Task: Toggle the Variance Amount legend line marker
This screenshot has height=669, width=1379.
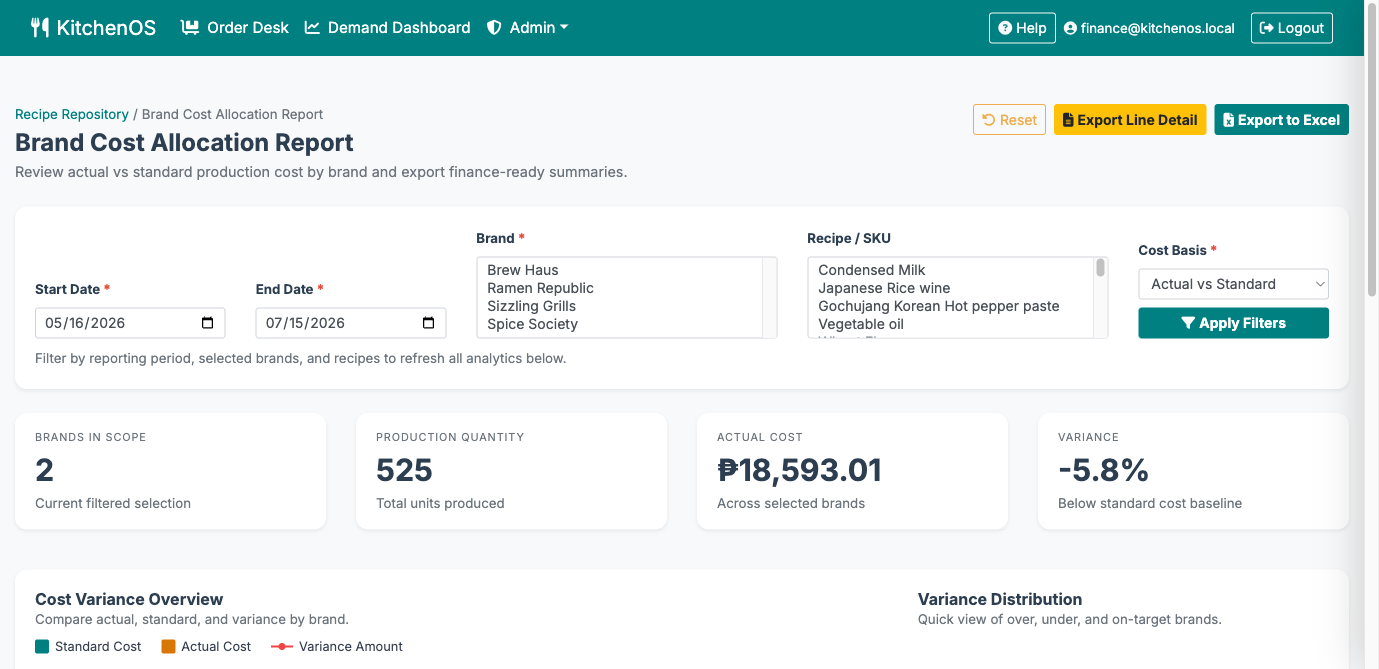Action: pos(282,647)
